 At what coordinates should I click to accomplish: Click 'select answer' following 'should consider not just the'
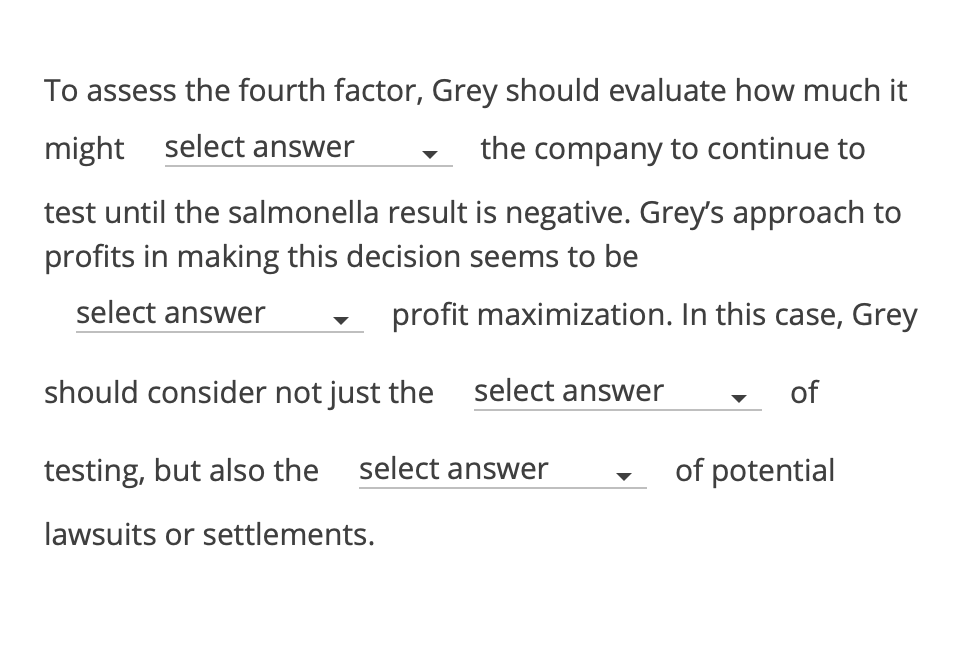point(568,392)
